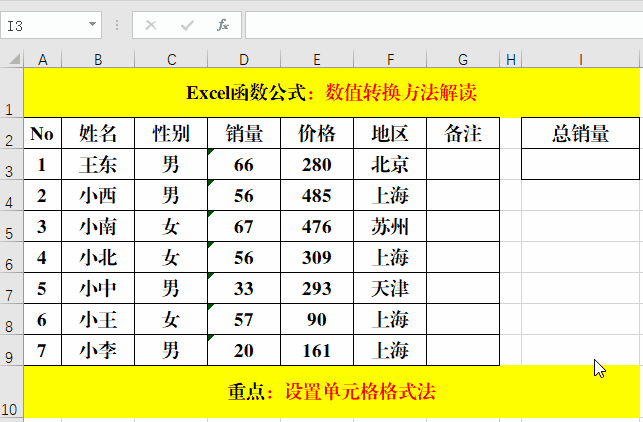This screenshot has width=643, height=422.
Task: Click the name cell '小北'
Action: tap(98, 257)
